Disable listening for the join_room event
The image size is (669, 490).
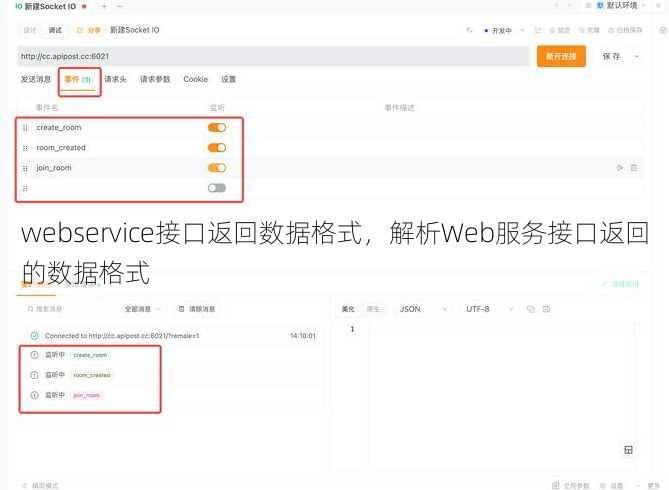point(217,168)
